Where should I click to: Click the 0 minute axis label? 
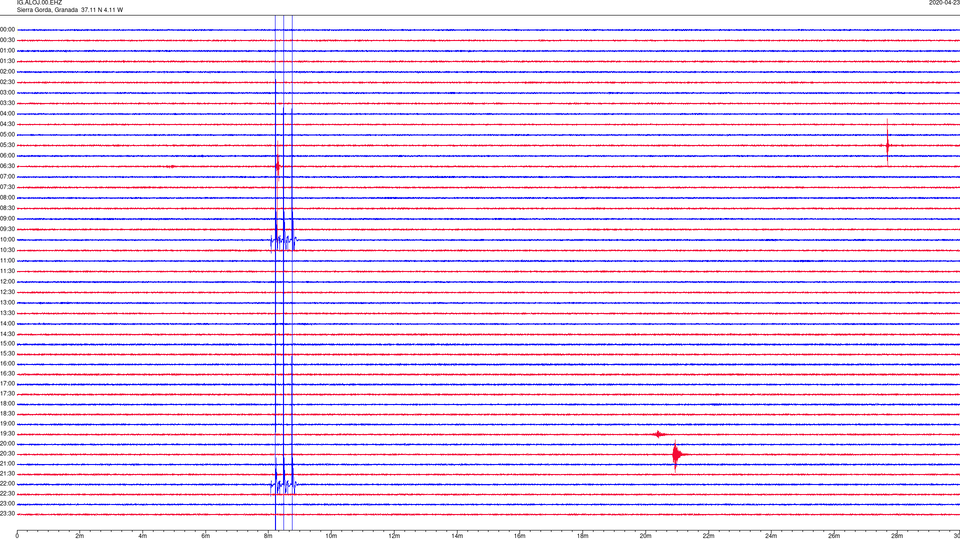point(17,536)
